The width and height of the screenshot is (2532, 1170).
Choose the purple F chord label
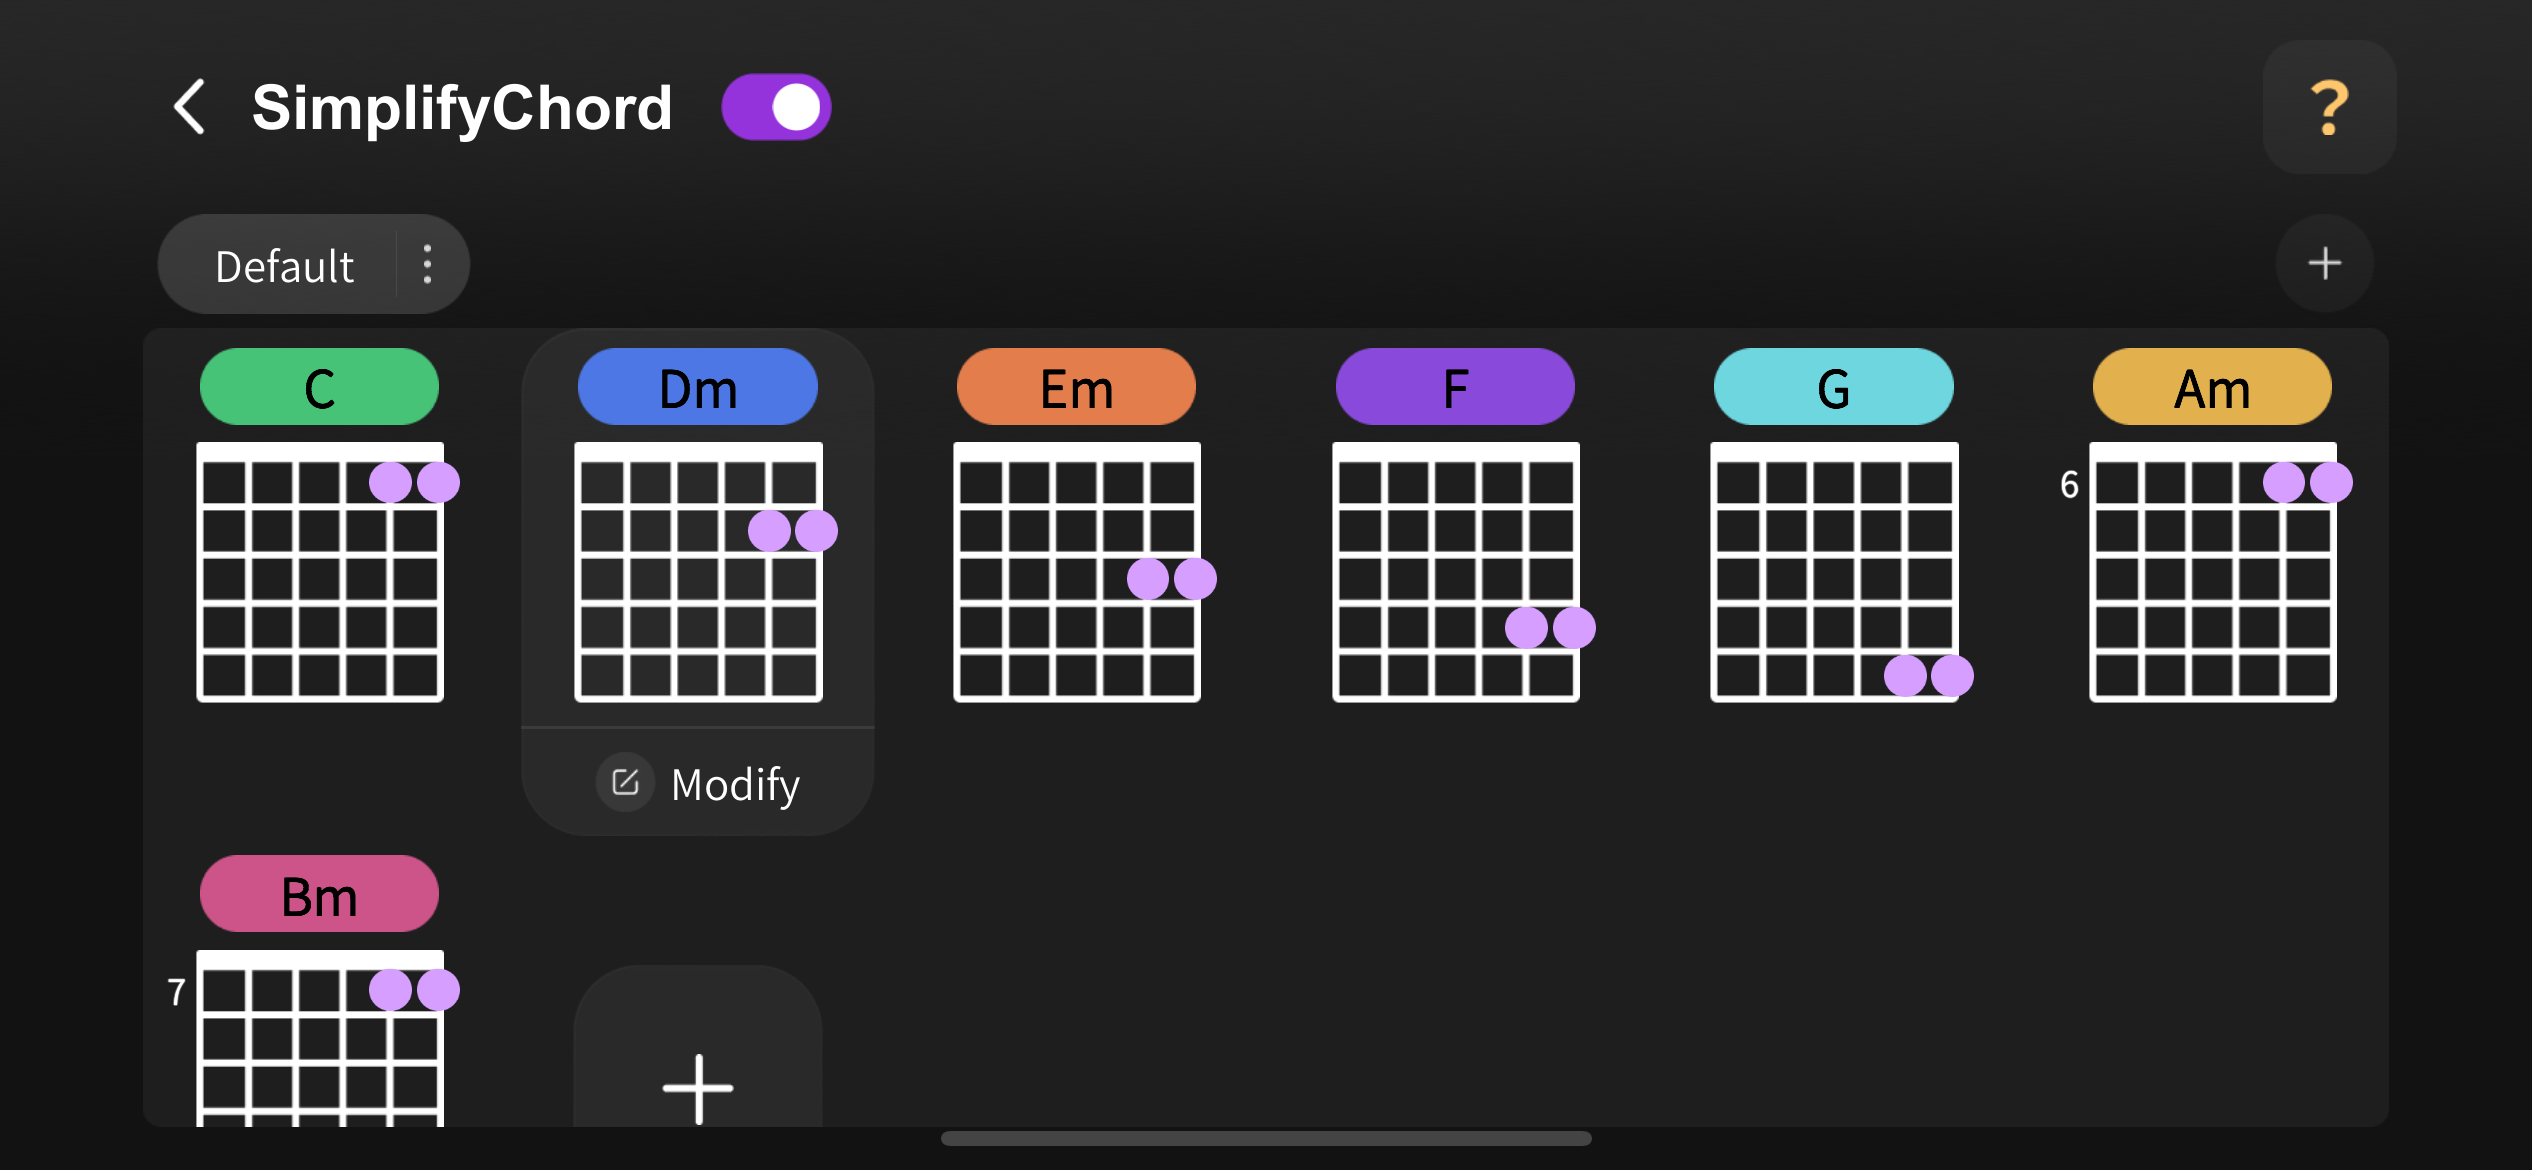pyautogui.click(x=1455, y=388)
